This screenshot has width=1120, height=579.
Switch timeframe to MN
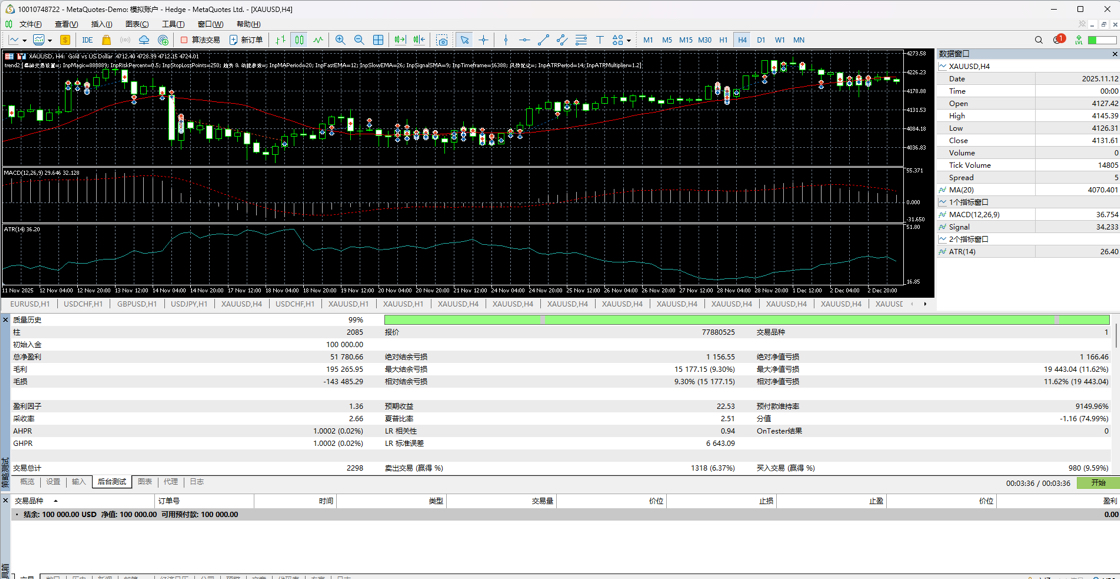[x=799, y=40]
